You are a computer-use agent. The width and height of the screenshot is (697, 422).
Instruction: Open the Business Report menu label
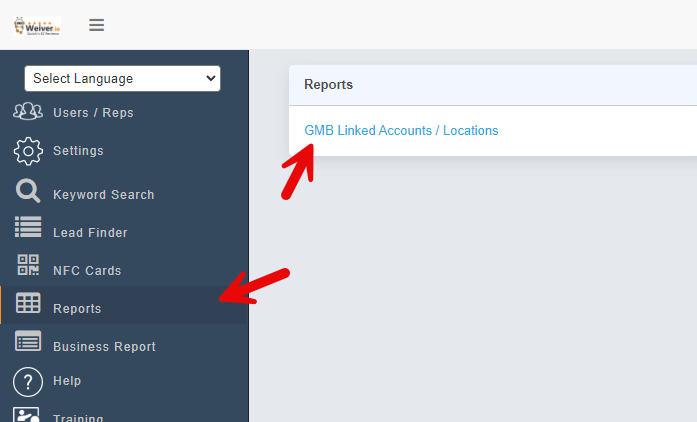(104, 347)
